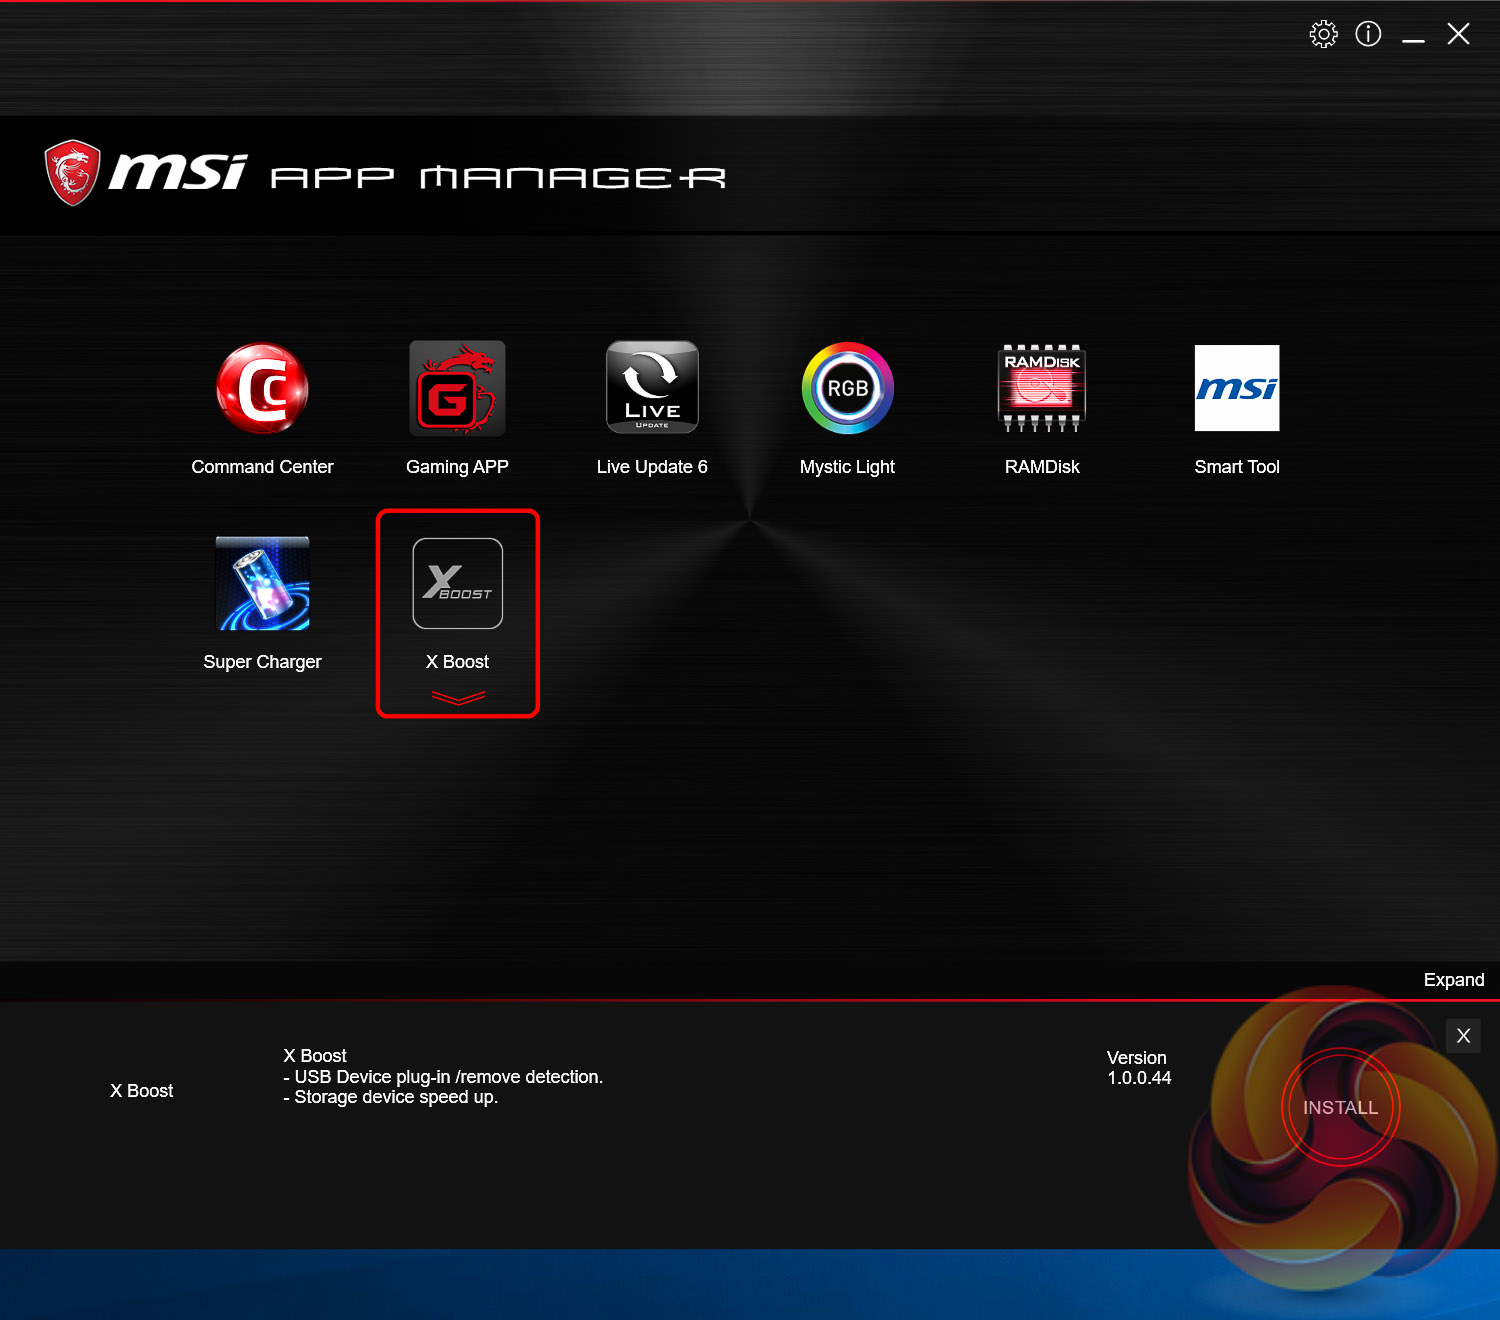The image size is (1500, 1320).
Task: Close the X Boost details panel
Action: point(1463,1036)
